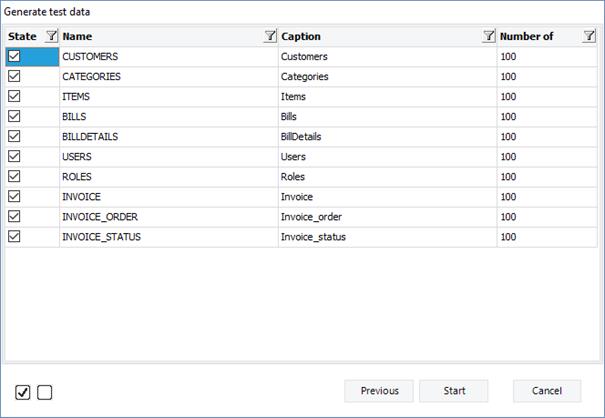Click the Invoice_order caption cell
Screen dimensions: 605x418
pos(387,217)
